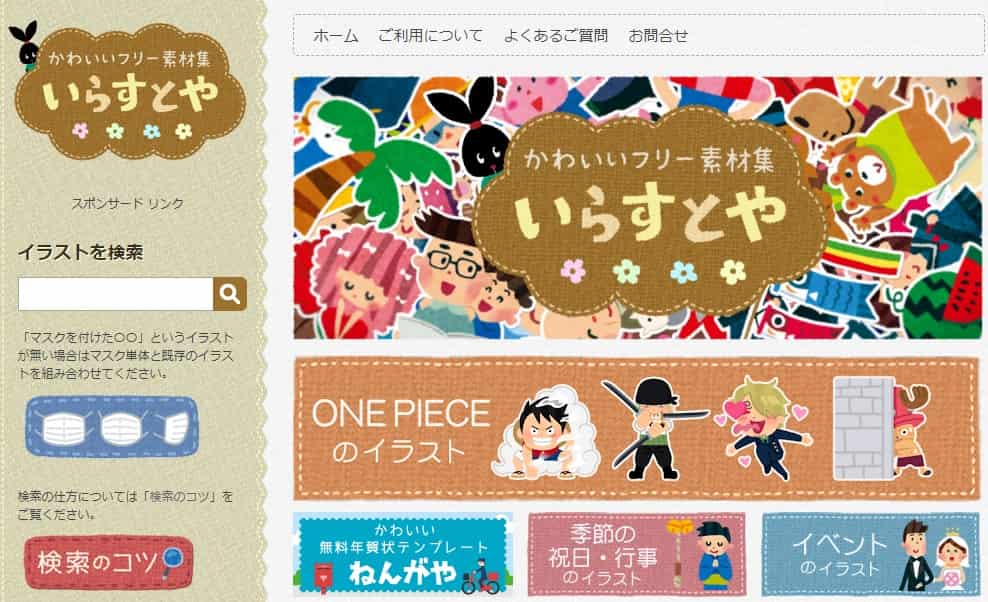Image resolution: width=988 pixels, height=602 pixels.
Task: Open the ONE PIECE のイラスト banner
Action: coord(637,429)
